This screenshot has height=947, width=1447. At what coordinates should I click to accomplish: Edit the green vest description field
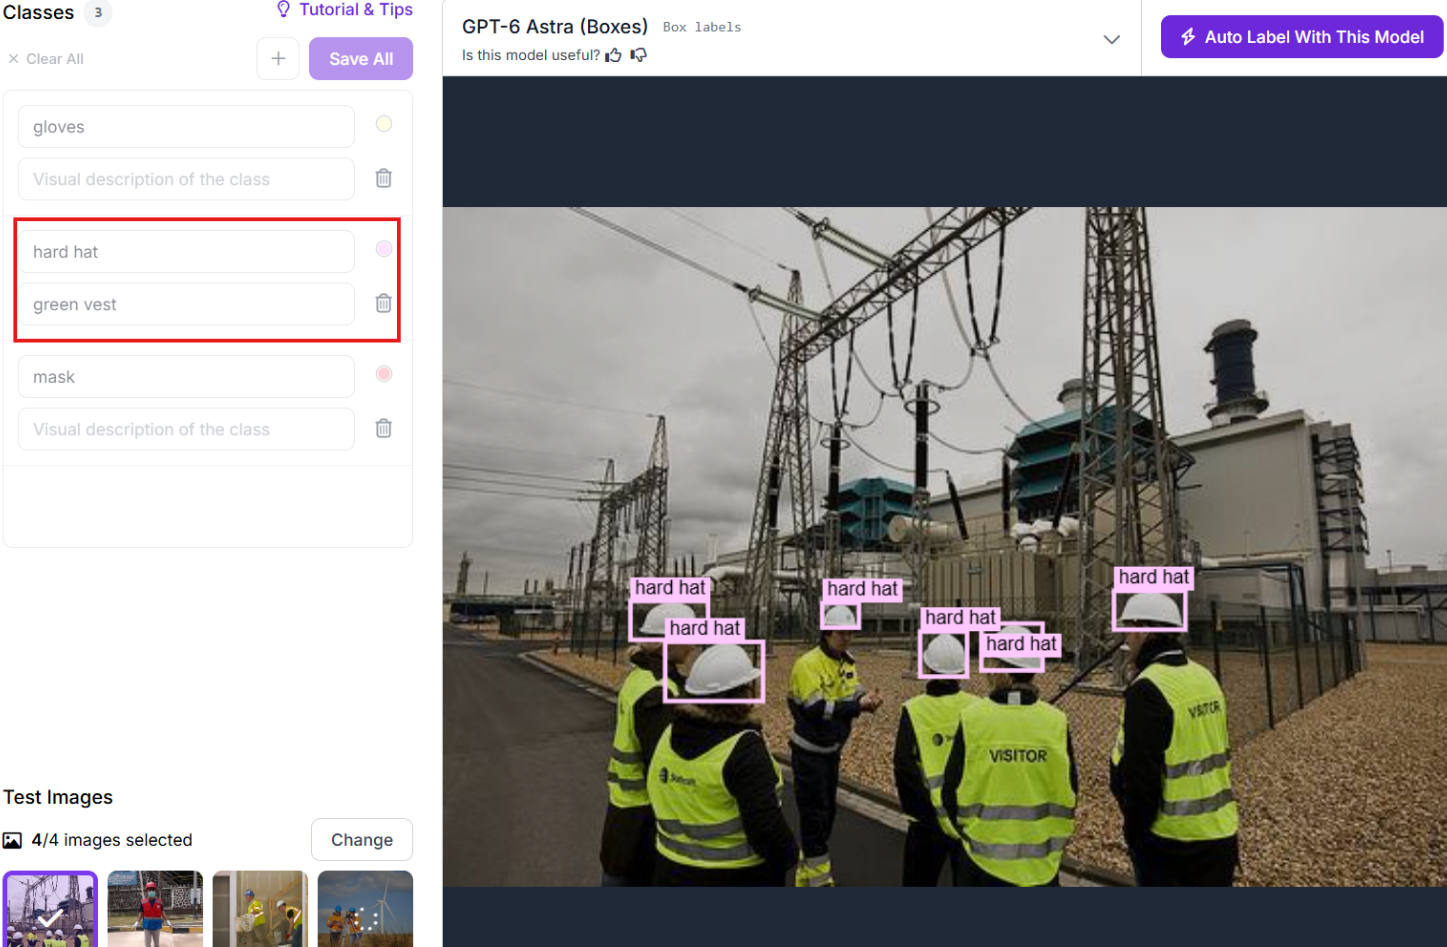pyautogui.click(x=186, y=304)
